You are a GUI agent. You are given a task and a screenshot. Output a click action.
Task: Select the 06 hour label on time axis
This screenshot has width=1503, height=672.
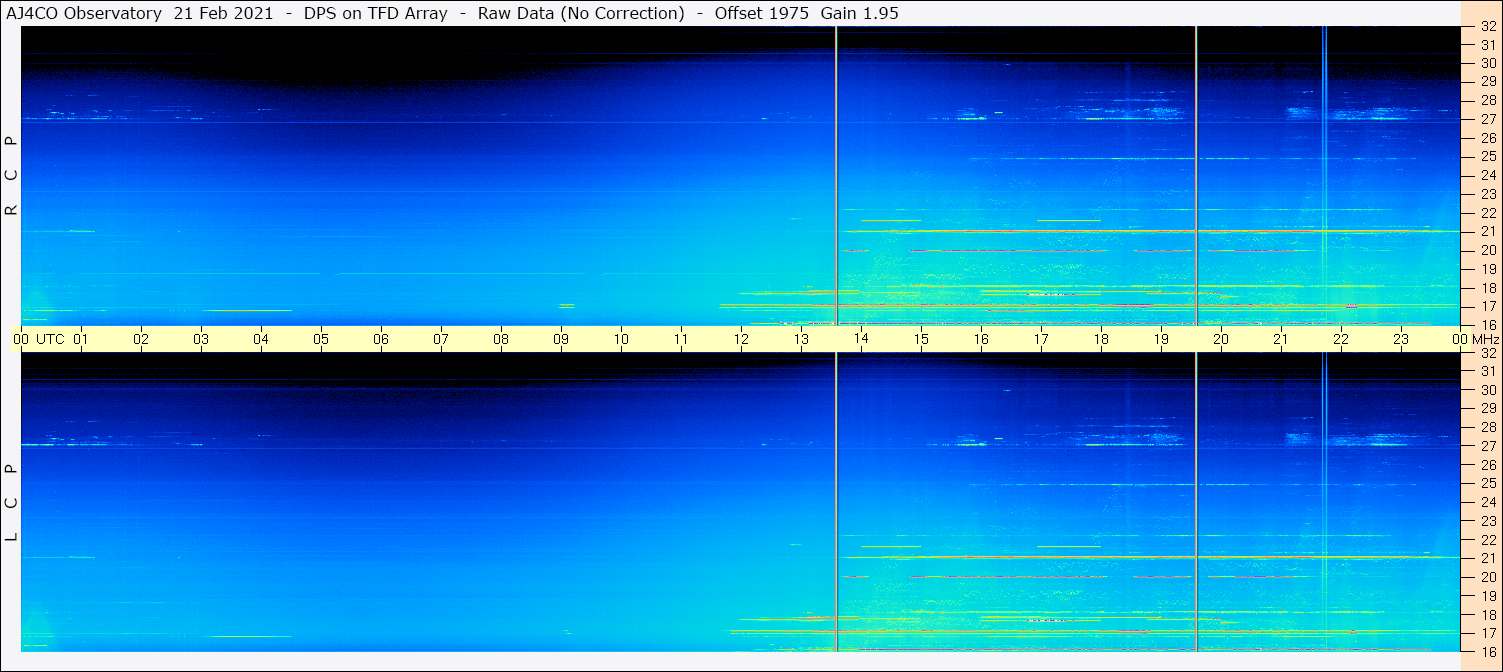coord(381,339)
